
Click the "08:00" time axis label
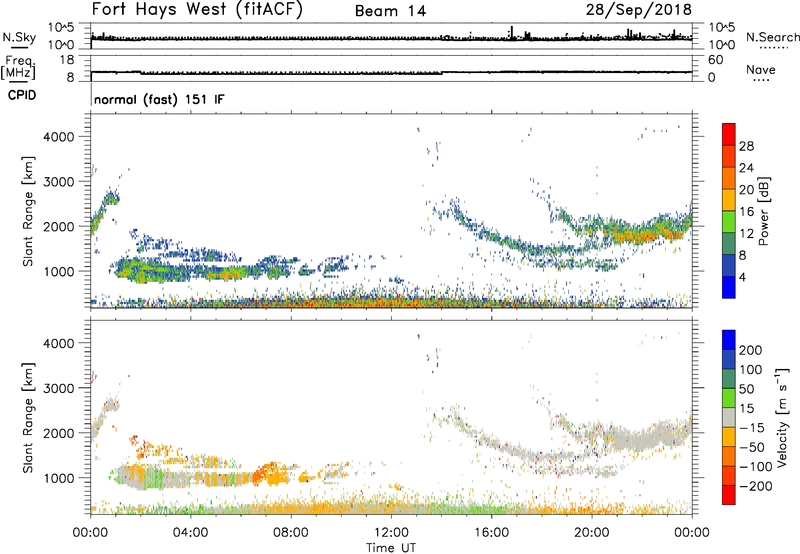click(x=291, y=533)
